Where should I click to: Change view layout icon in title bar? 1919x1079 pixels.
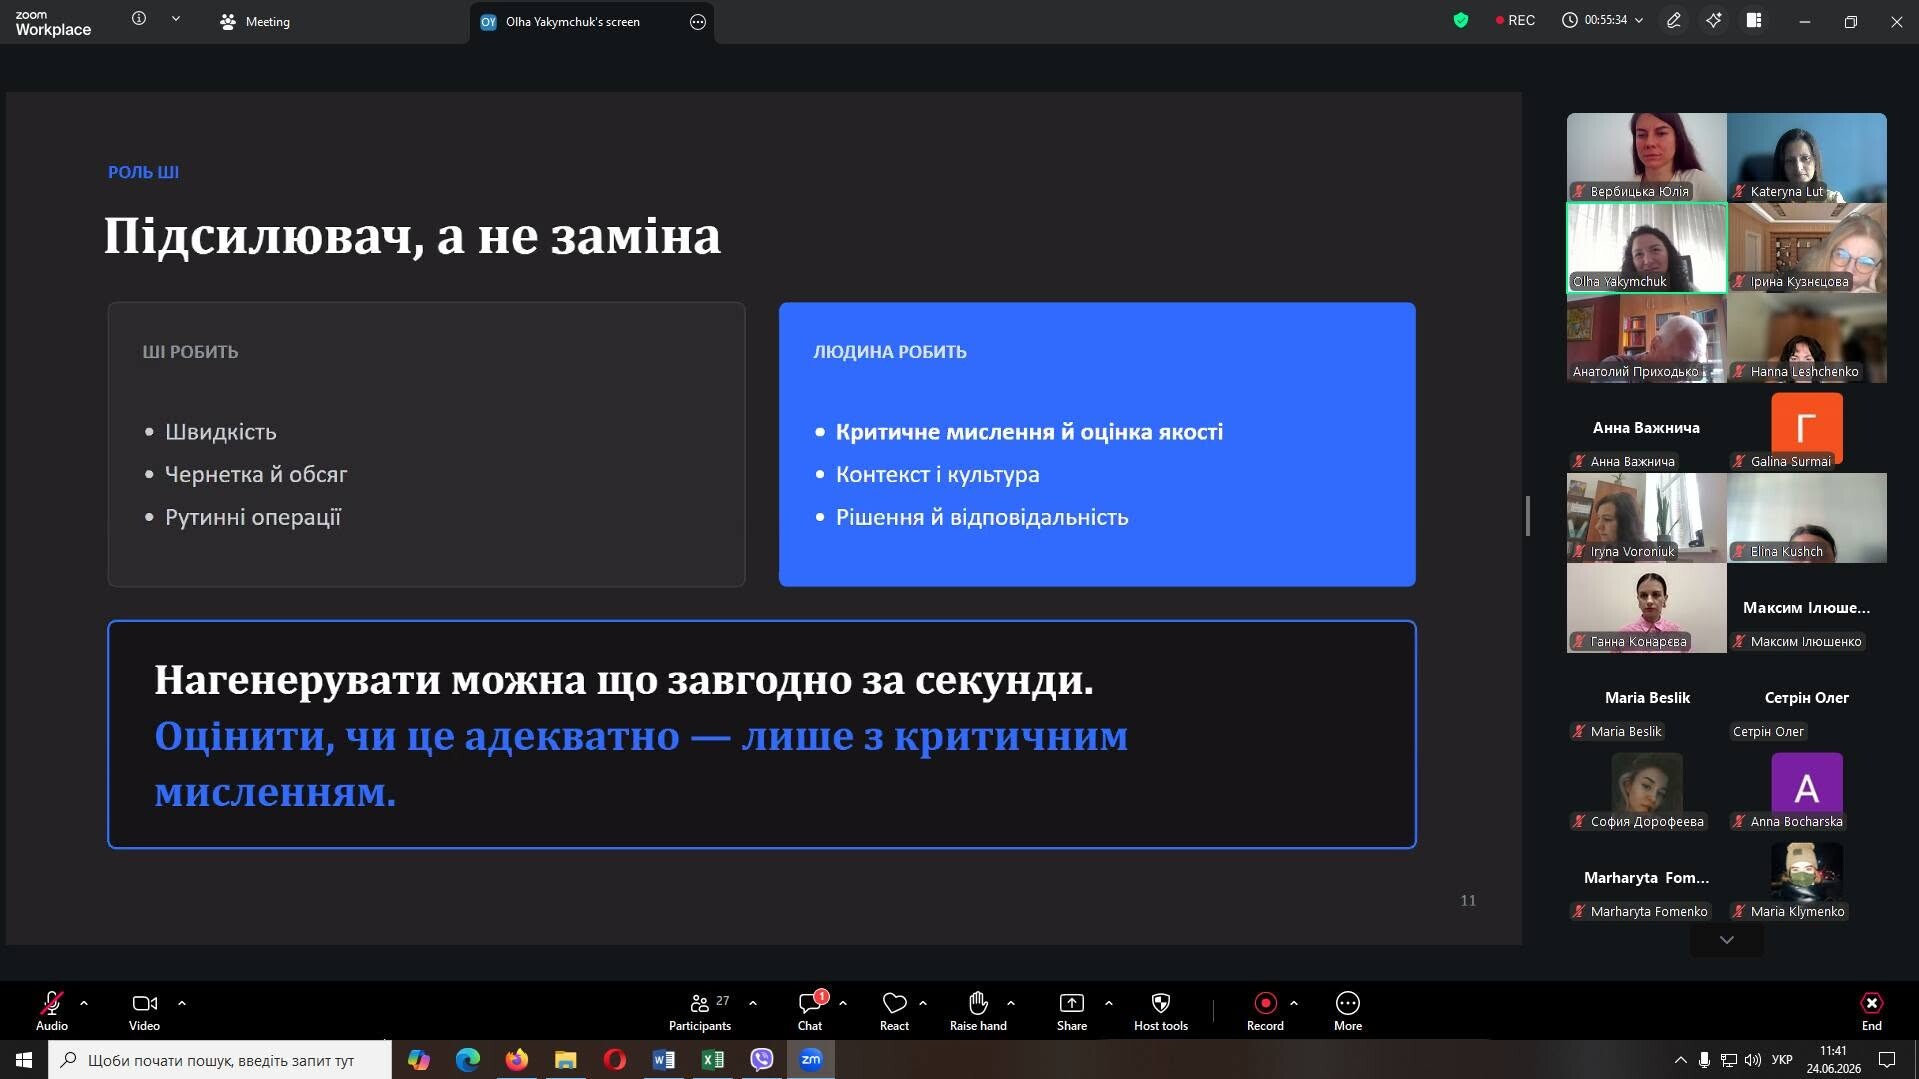click(1754, 20)
